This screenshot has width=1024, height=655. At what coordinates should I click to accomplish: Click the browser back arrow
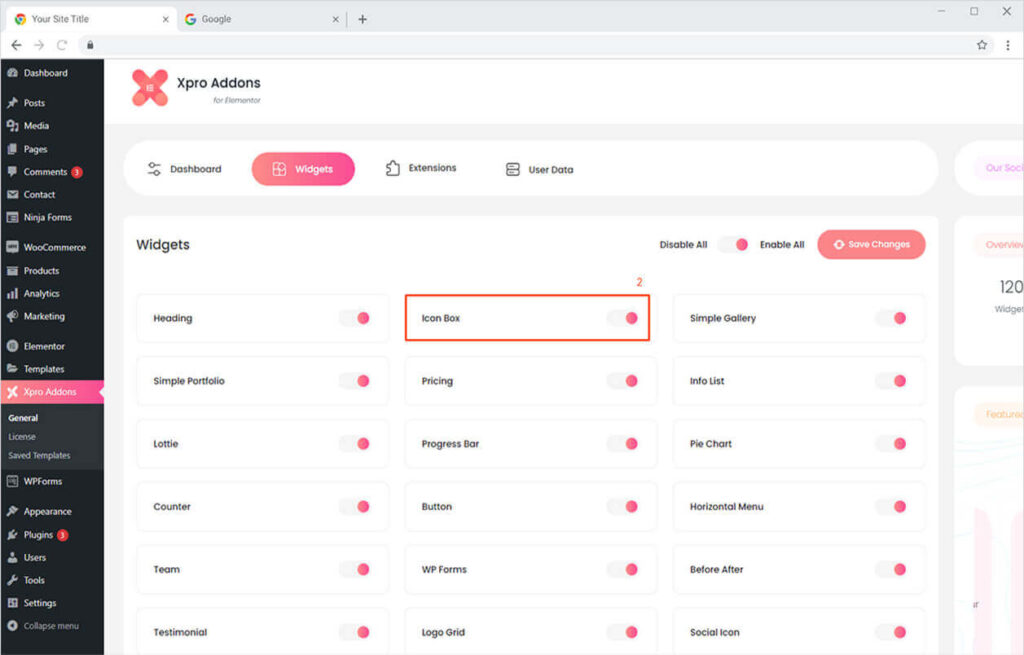click(16, 45)
